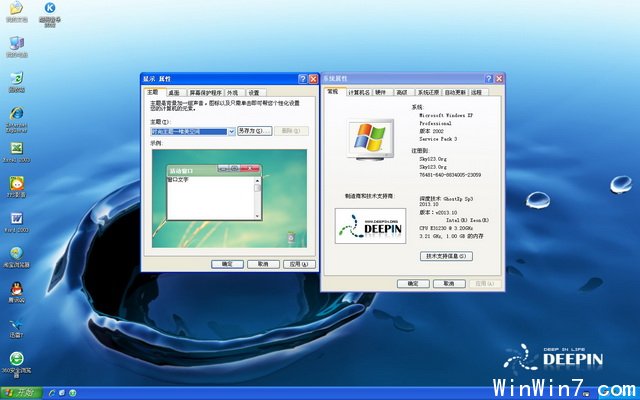Open the 远程 tab in System Properties
The image size is (640, 400).
(x=478, y=92)
